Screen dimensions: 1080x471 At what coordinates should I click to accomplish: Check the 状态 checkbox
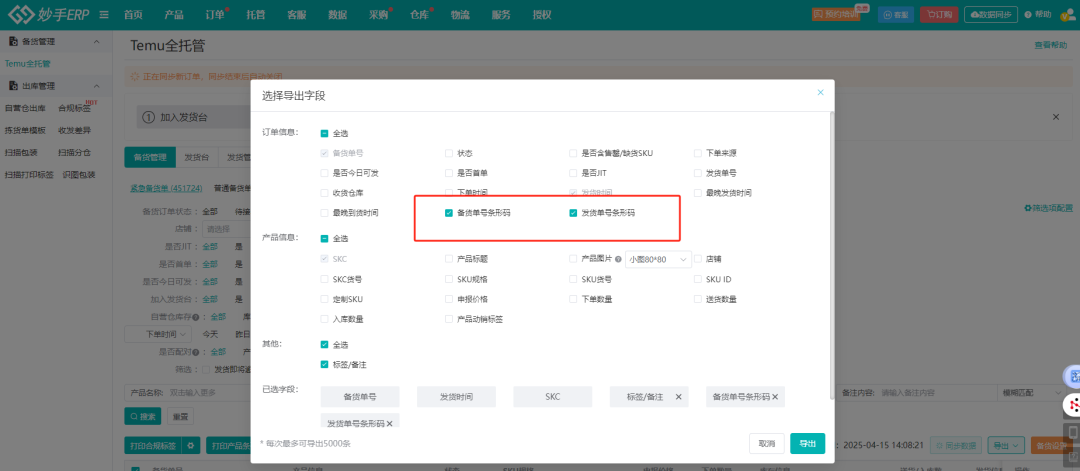[x=449, y=153]
